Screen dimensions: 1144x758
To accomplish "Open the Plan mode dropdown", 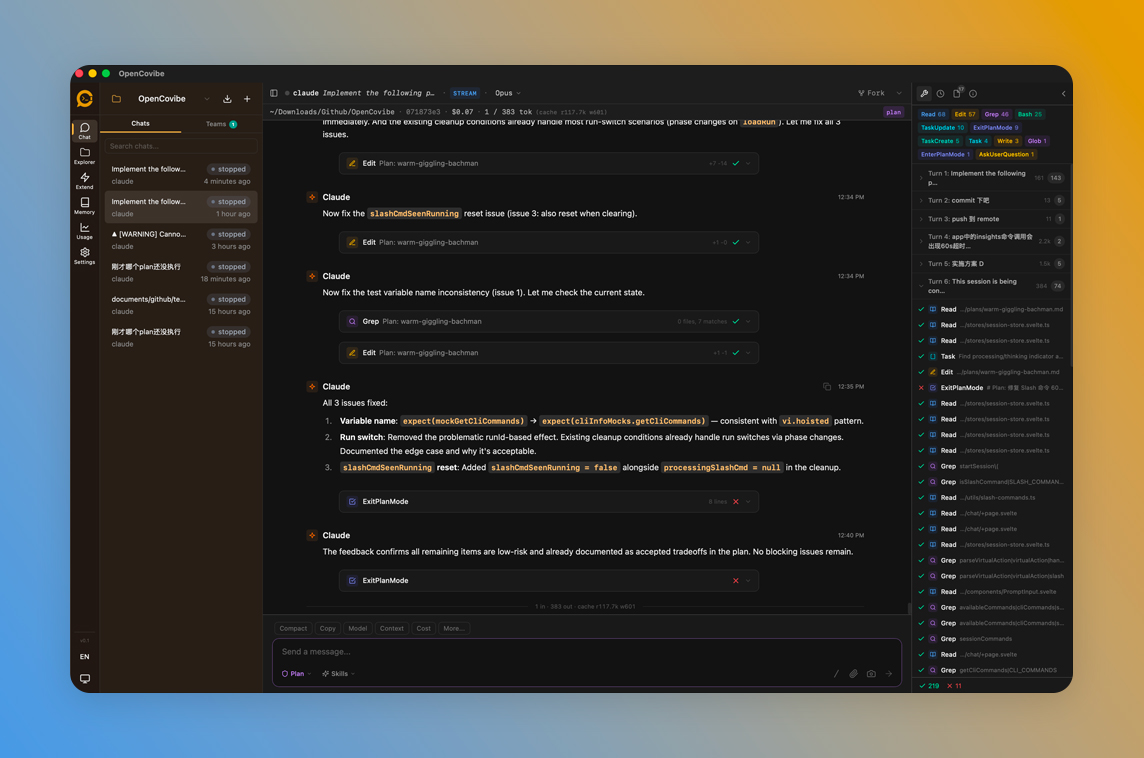I will 297,674.
